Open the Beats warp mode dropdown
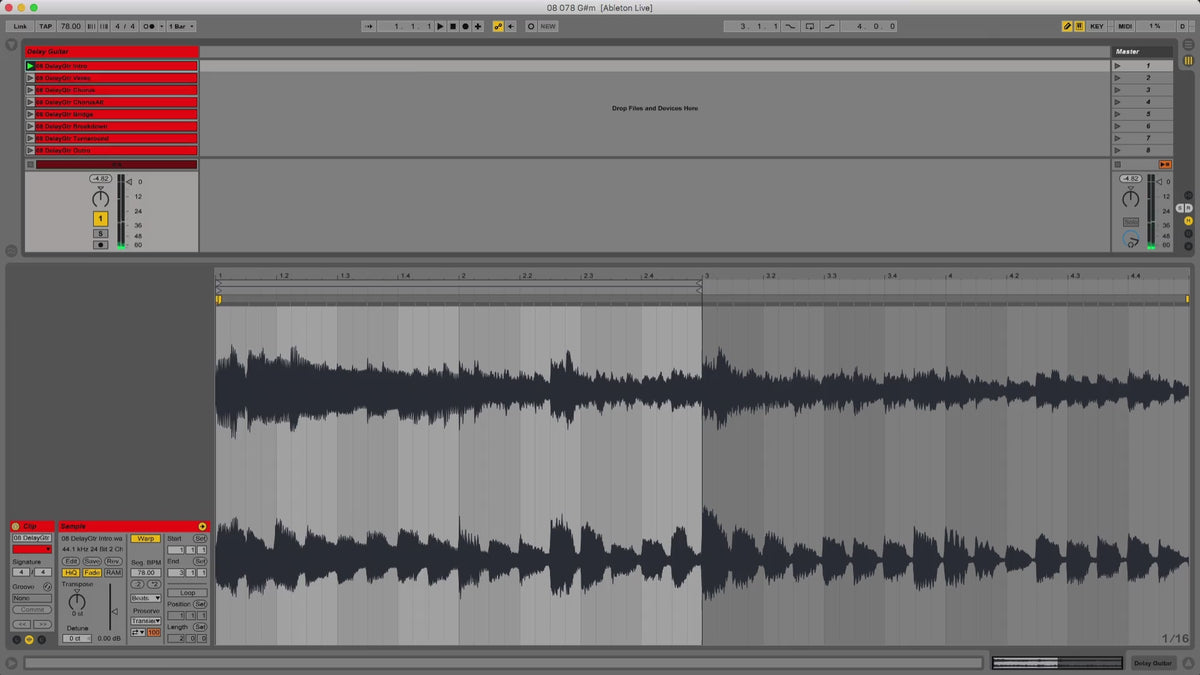 145,598
